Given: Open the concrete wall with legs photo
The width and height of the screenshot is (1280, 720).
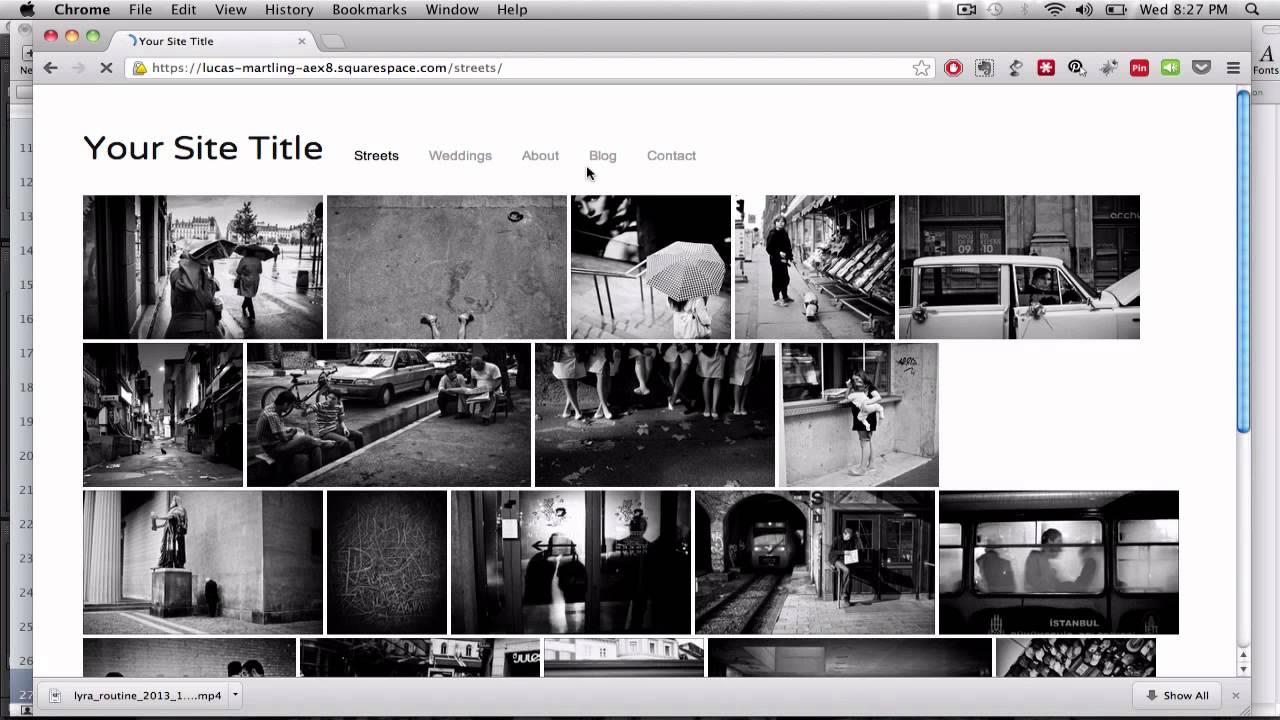Looking at the screenshot, I should coord(447,267).
